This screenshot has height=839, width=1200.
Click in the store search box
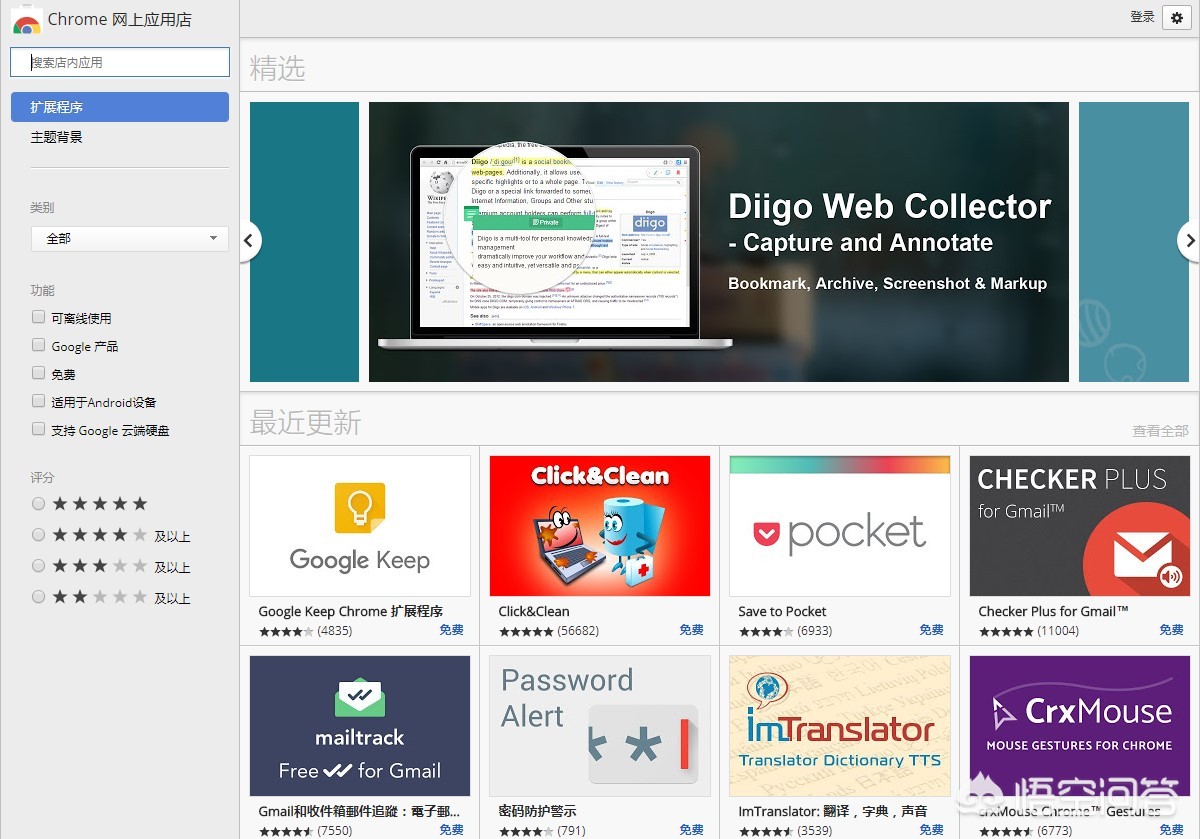120,62
